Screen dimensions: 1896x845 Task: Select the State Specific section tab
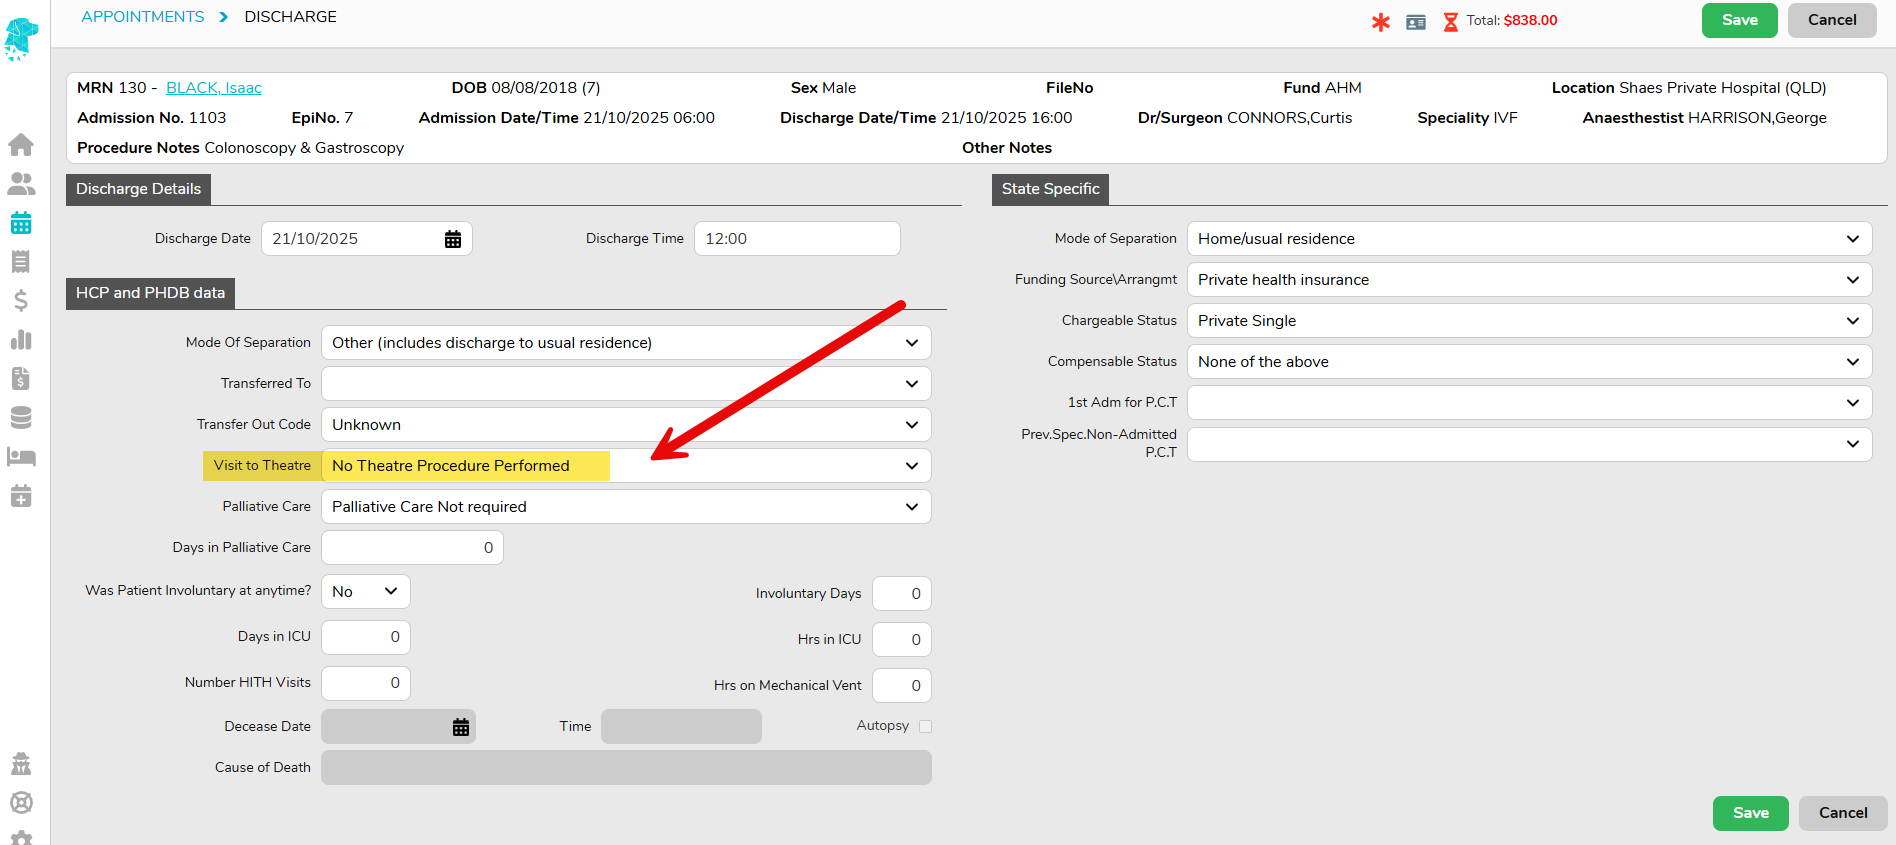pyautogui.click(x=1050, y=189)
